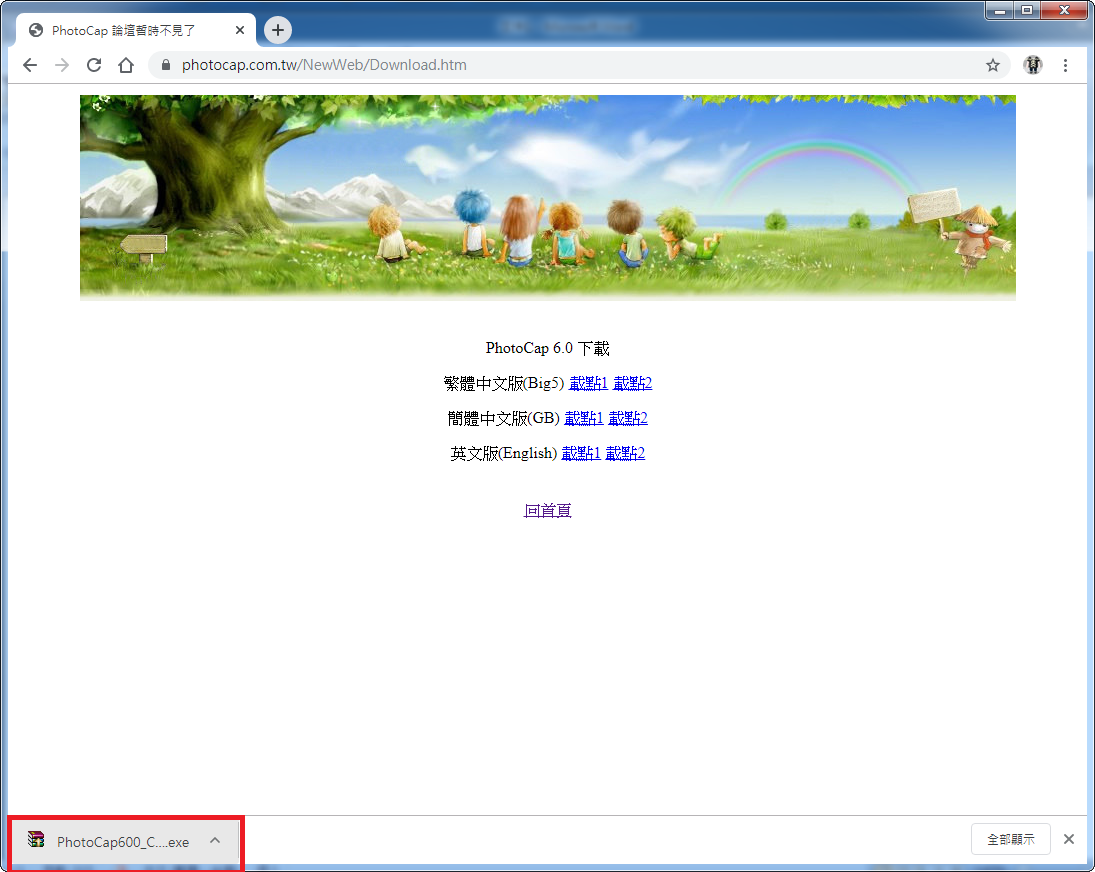This screenshot has width=1095, height=872.
Task: View site security info via padlock icon
Action: click(166, 65)
